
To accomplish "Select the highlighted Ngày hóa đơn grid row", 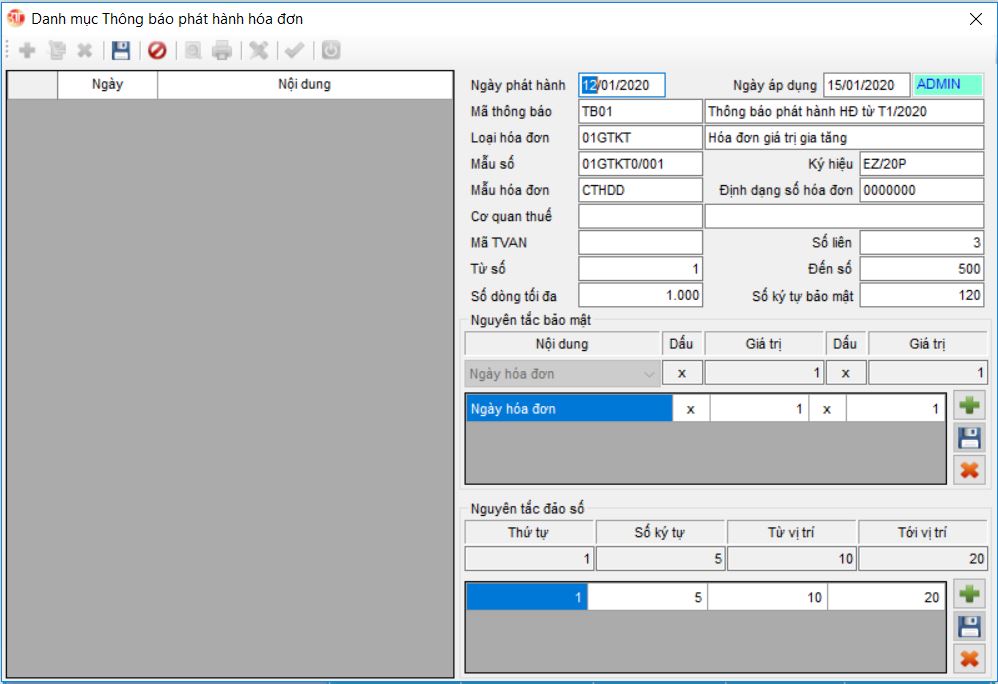I will tap(569, 408).
